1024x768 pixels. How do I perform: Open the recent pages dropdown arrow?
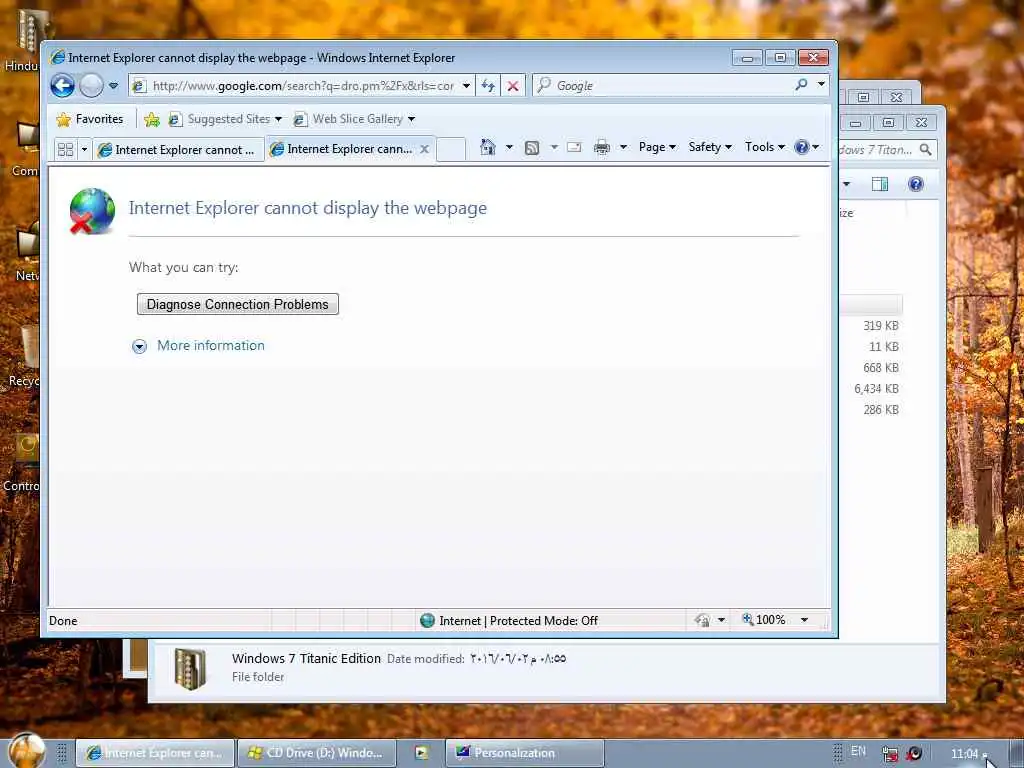coord(114,86)
